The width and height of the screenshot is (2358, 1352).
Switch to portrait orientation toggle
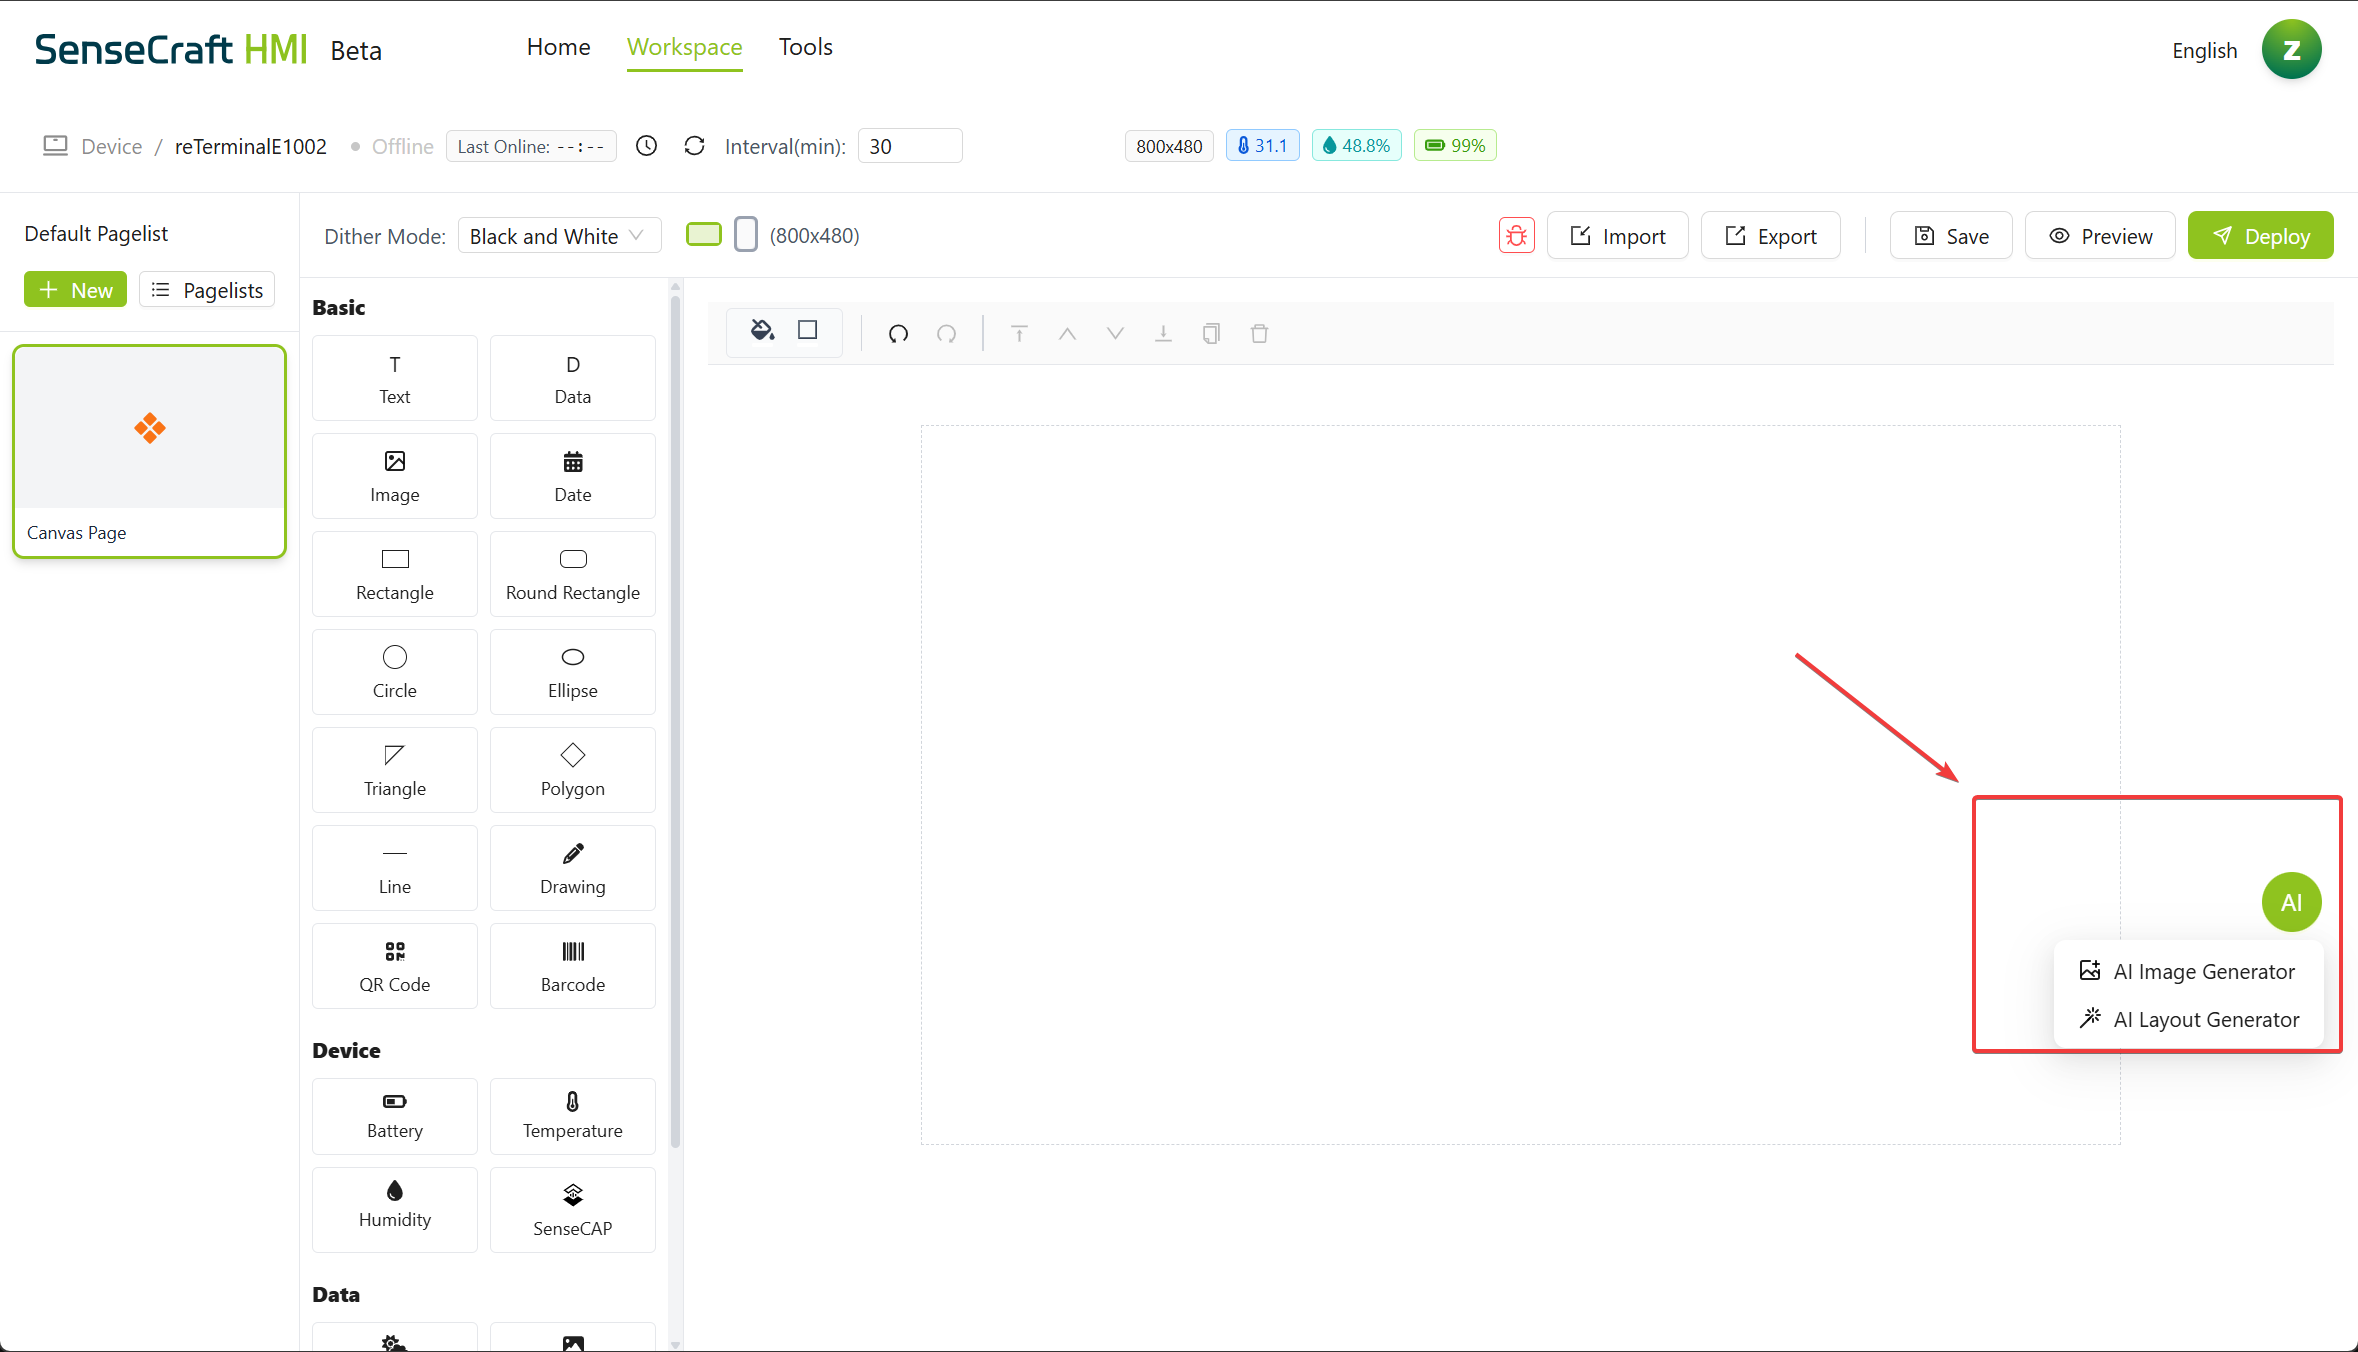coord(746,235)
